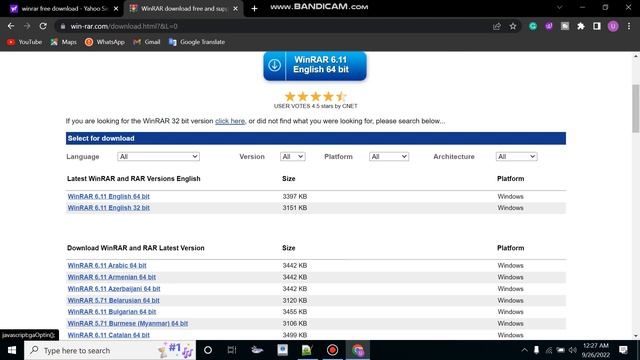
Task: Reload the WinRAR download page
Action: pos(43,26)
